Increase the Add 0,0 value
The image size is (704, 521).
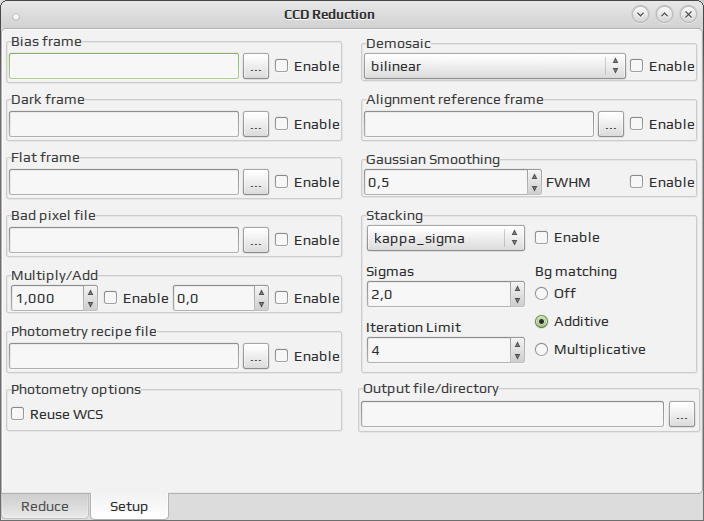(261, 292)
